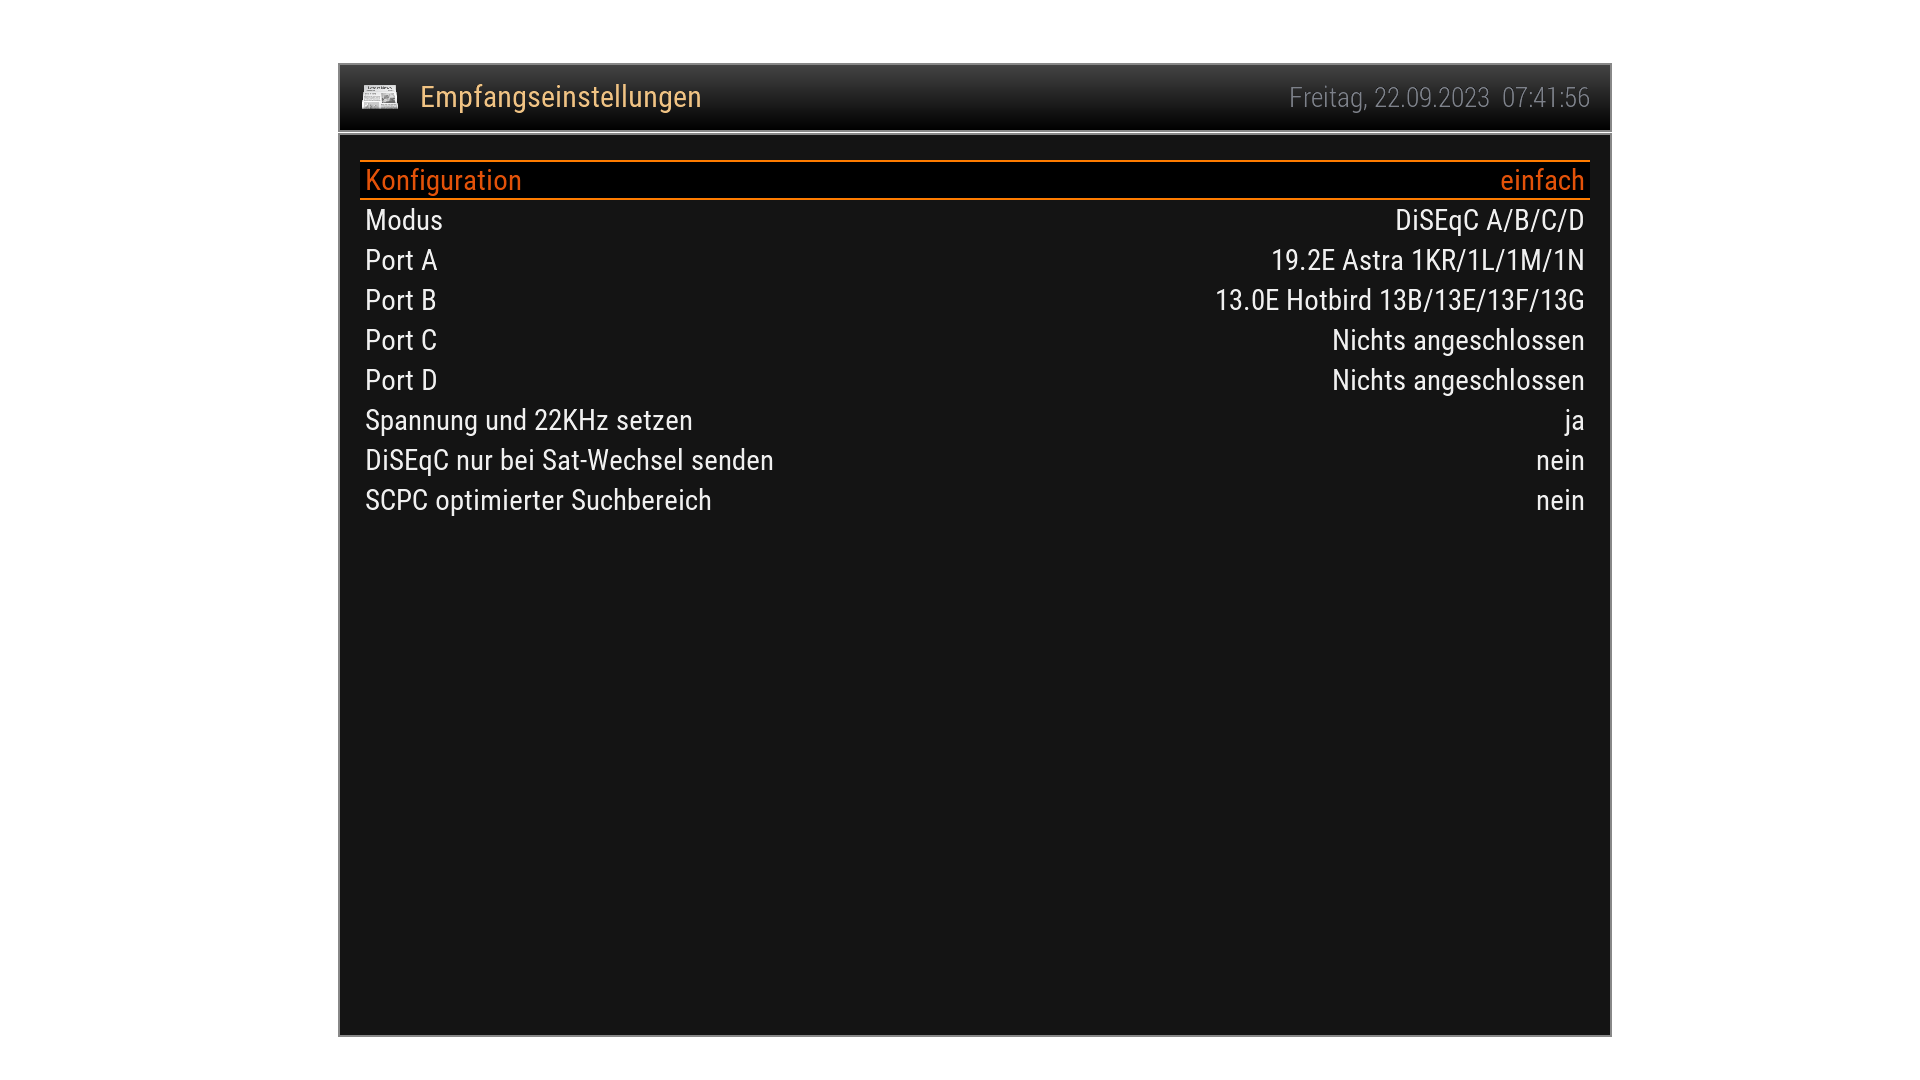The image size is (1920, 1080).
Task: Click 'SCPC optimierter Suchbereich' label
Action: click(x=538, y=501)
